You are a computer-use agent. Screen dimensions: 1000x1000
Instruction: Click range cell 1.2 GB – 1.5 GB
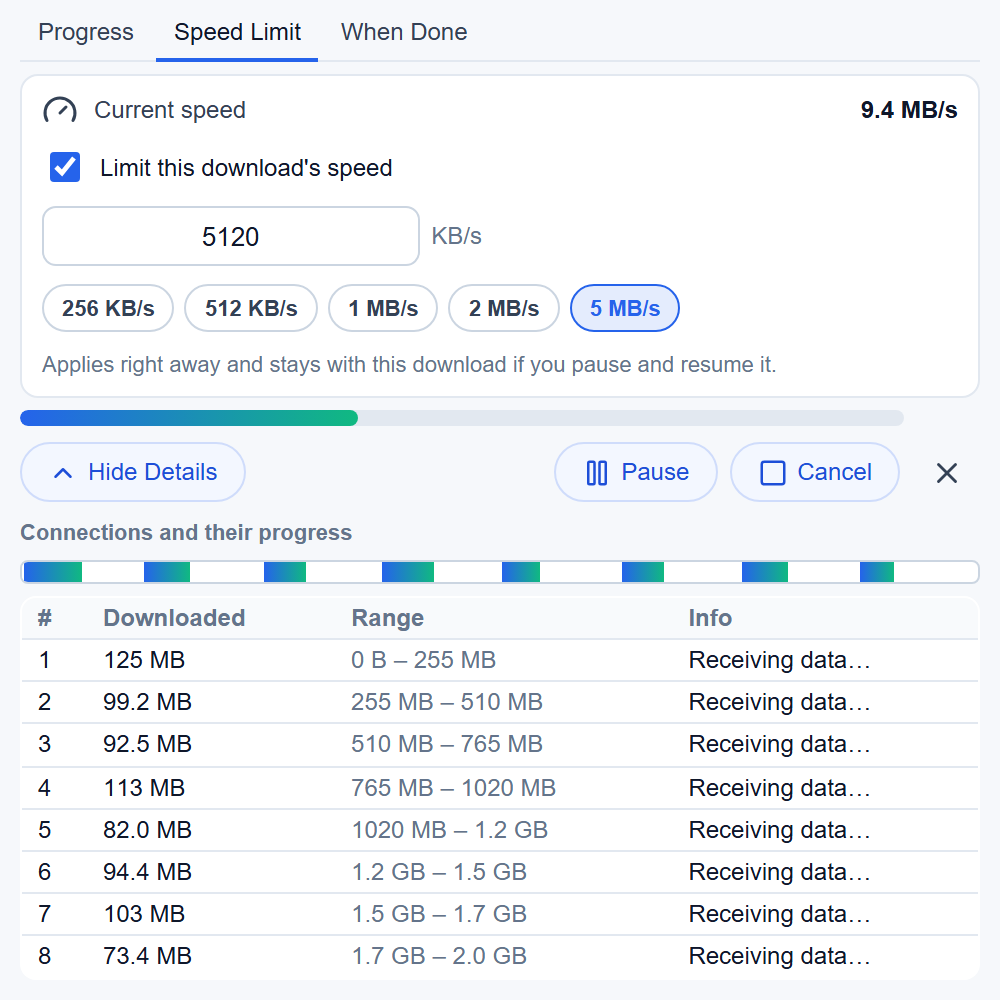(x=439, y=872)
